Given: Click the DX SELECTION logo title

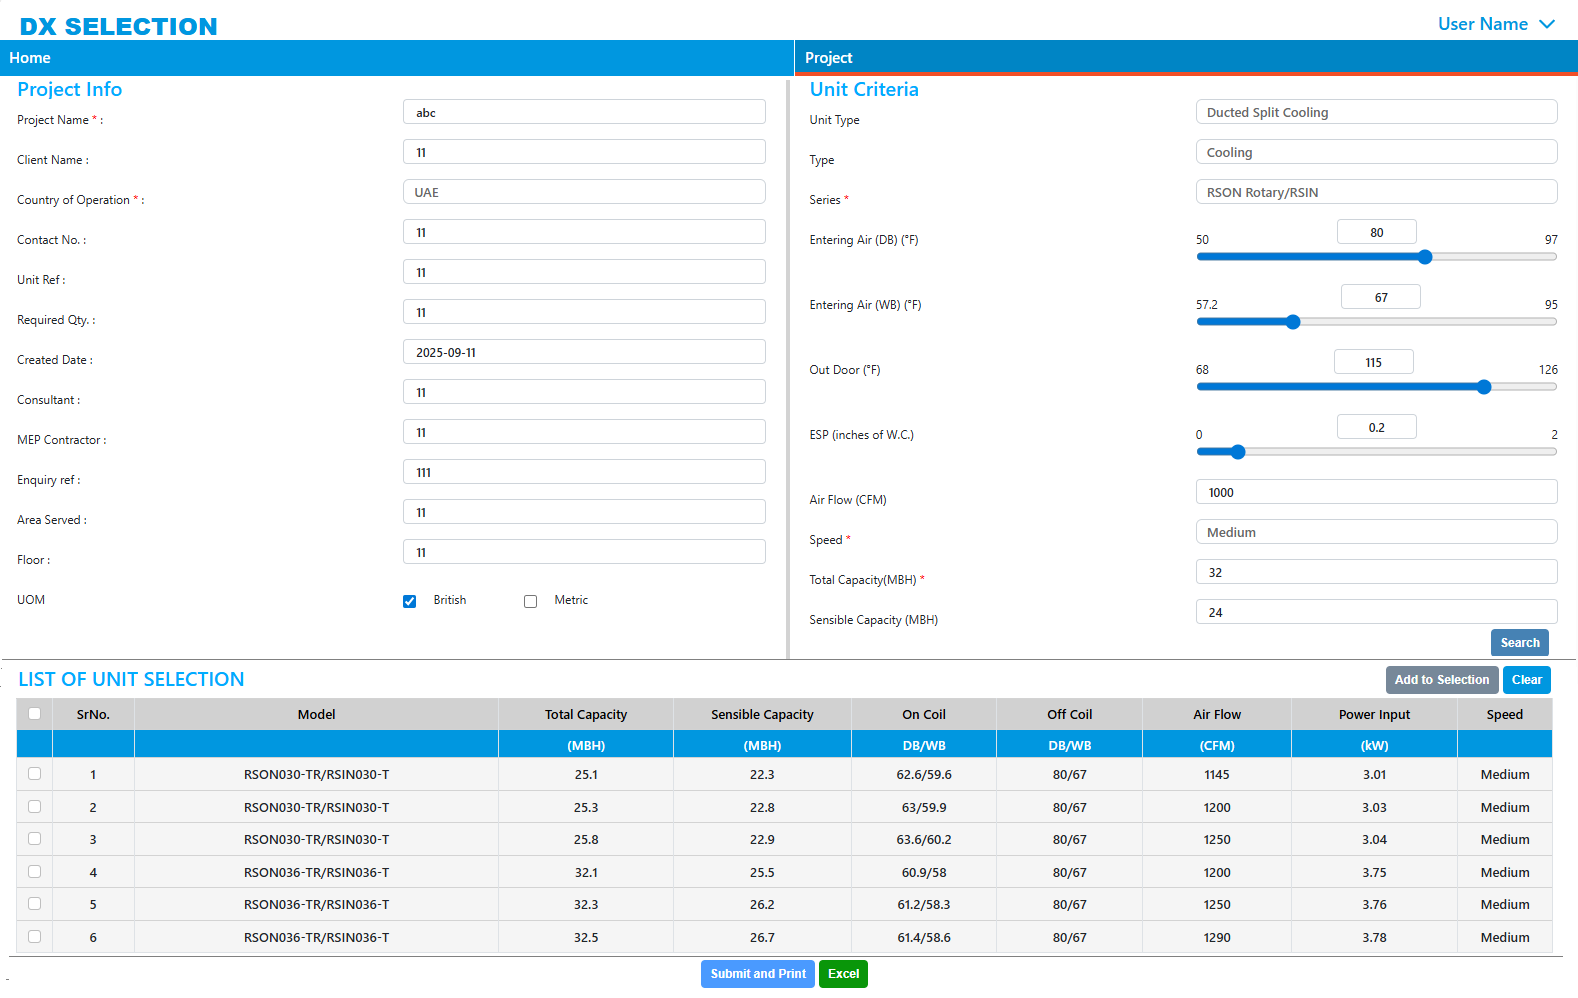Looking at the screenshot, I should pos(118,26).
